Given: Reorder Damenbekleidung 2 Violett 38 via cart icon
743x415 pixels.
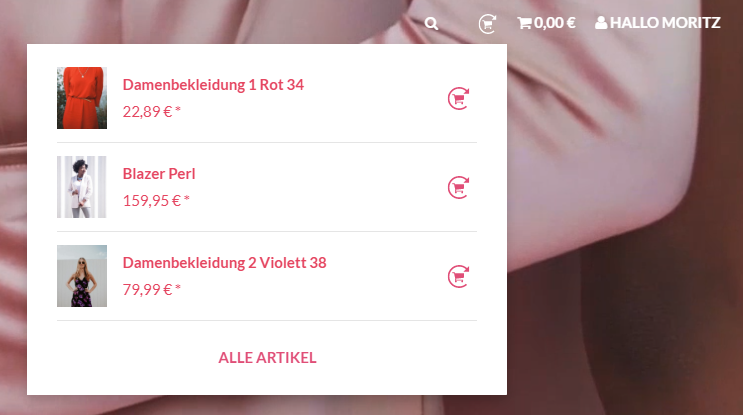Looking at the screenshot, I should (458, 277).
